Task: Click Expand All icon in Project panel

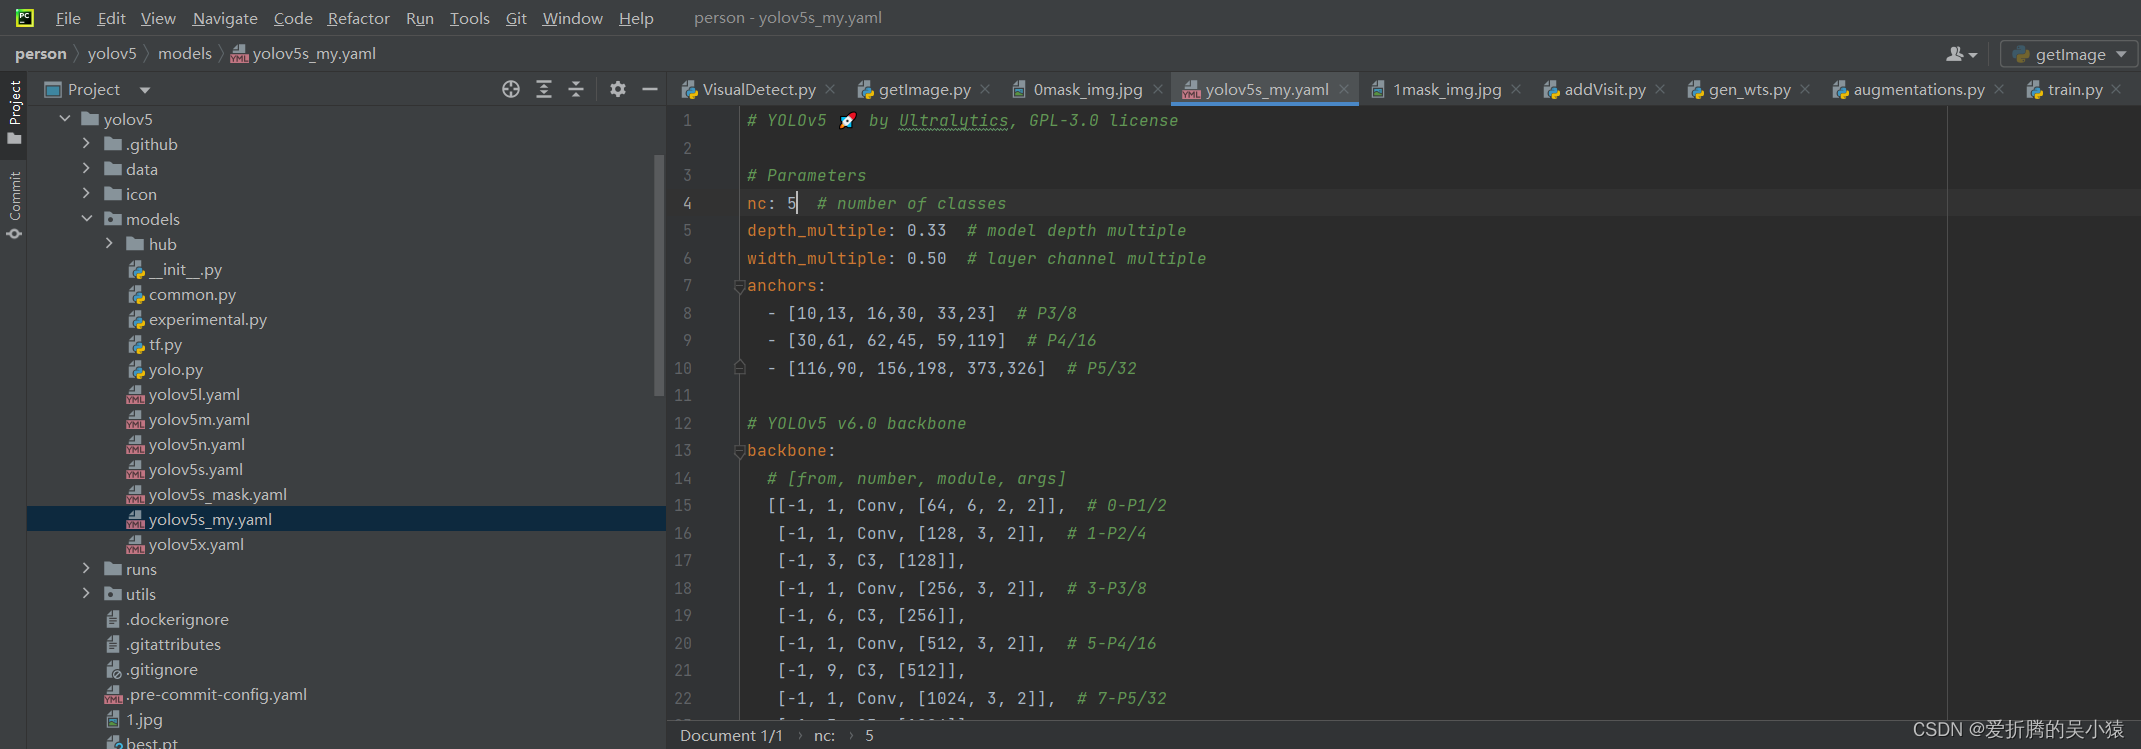Action: click(544, 89)
